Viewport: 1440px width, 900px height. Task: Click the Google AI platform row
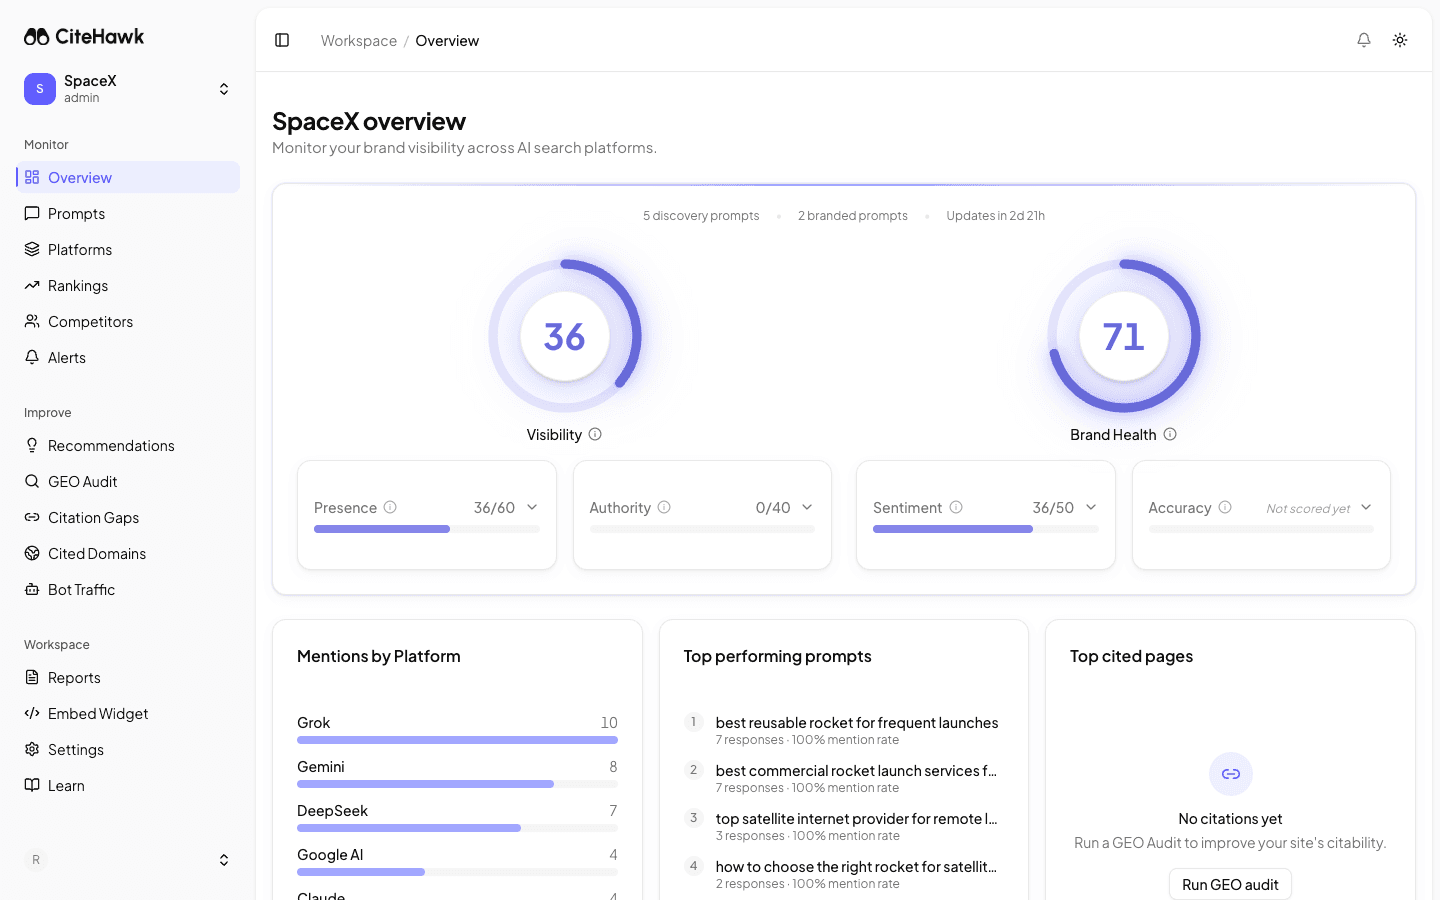pyautogui.click(x=457, y=862)
